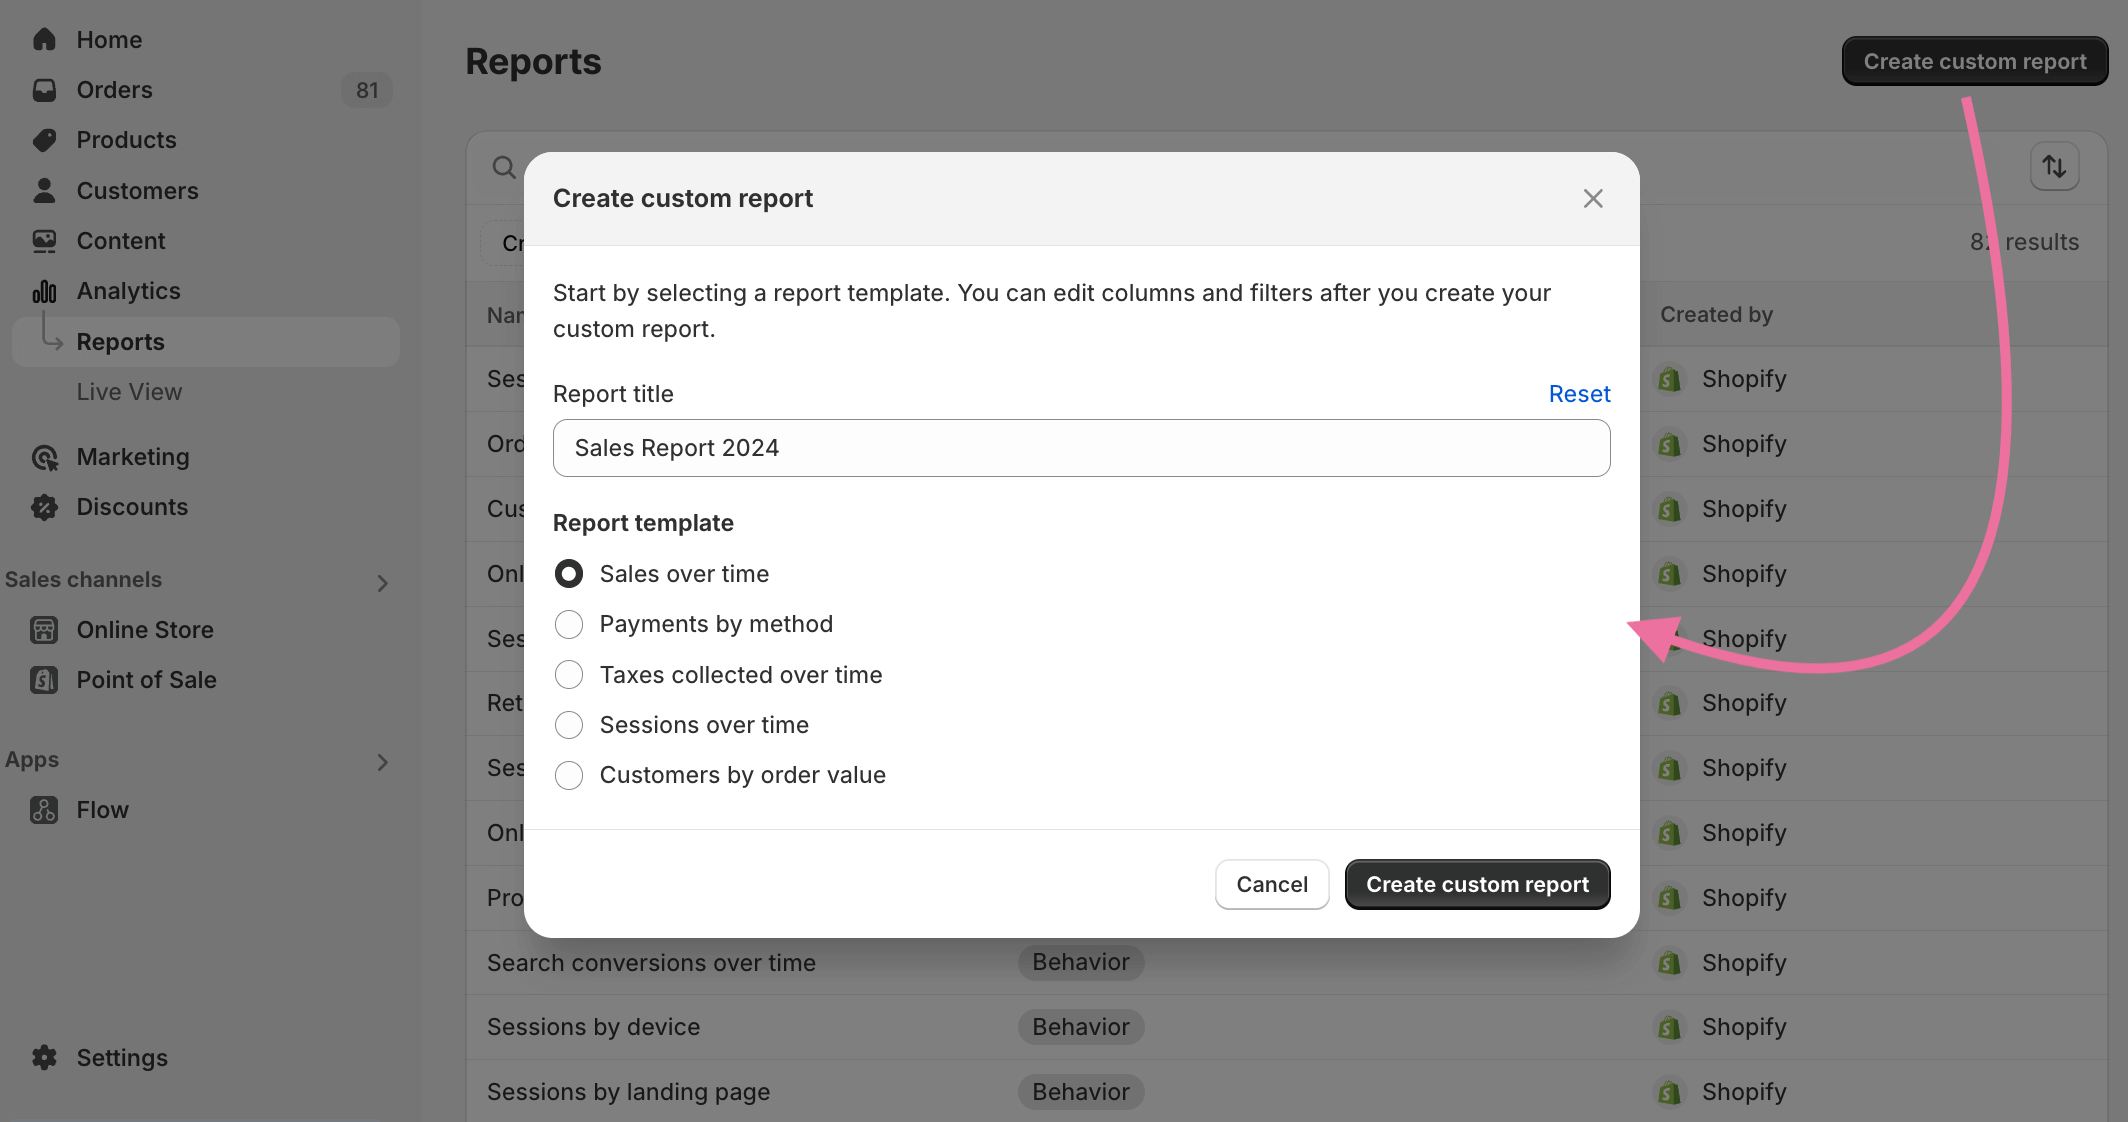Click Behavior tag for Sessions by landing page
This screenshot has height=1122, width=2128.
tap(1081, 1092)
